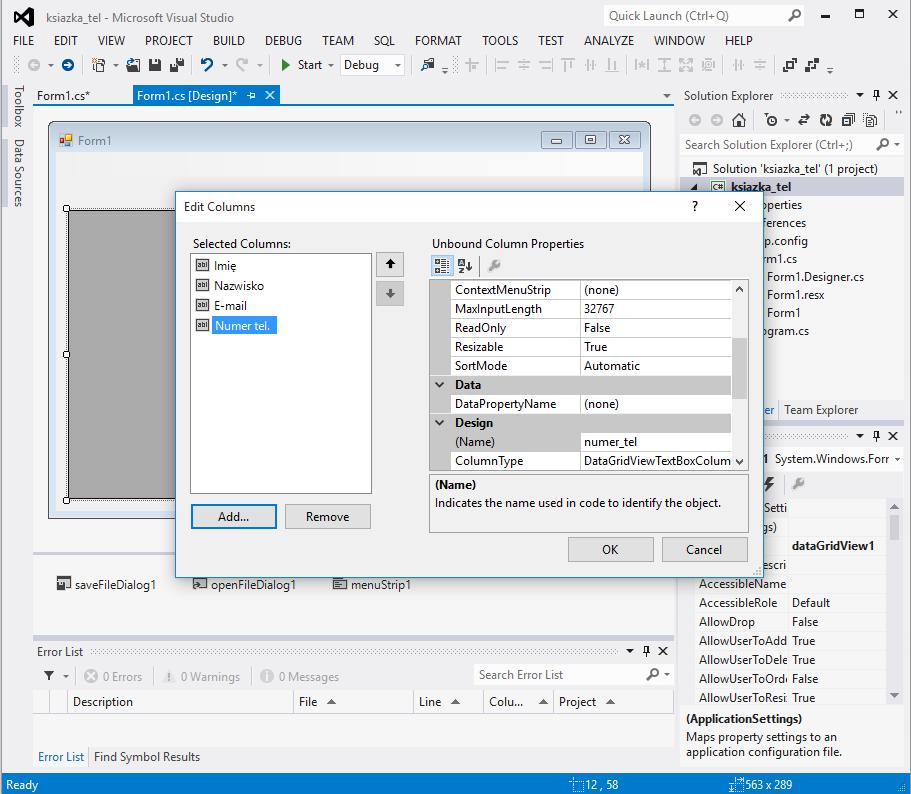This screenshot has width=911, height=794.
Task: Click the Save All toolbar icon
Action: point(177,65)
